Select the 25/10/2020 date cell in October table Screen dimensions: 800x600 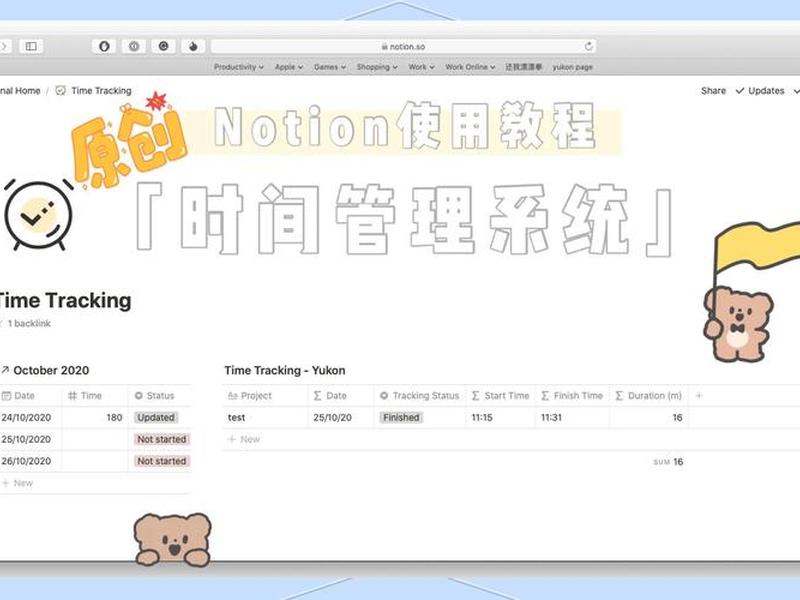31,439
